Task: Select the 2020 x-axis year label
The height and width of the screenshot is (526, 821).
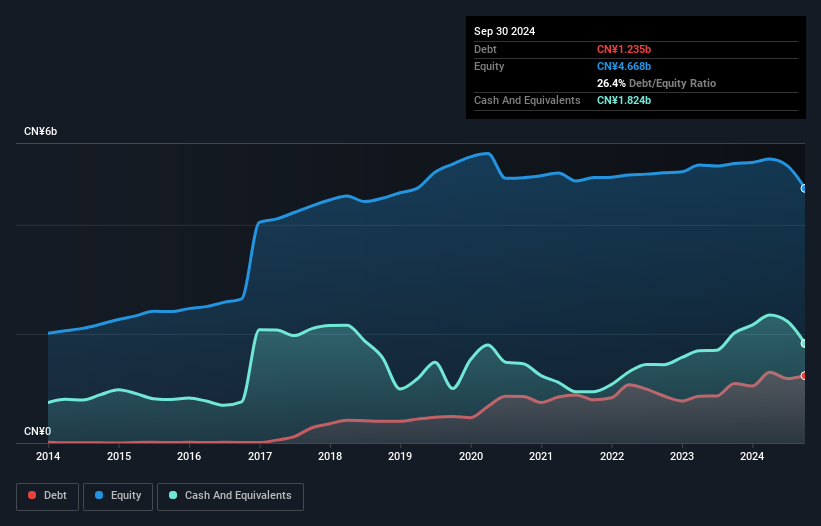Action: coord(471,458)
